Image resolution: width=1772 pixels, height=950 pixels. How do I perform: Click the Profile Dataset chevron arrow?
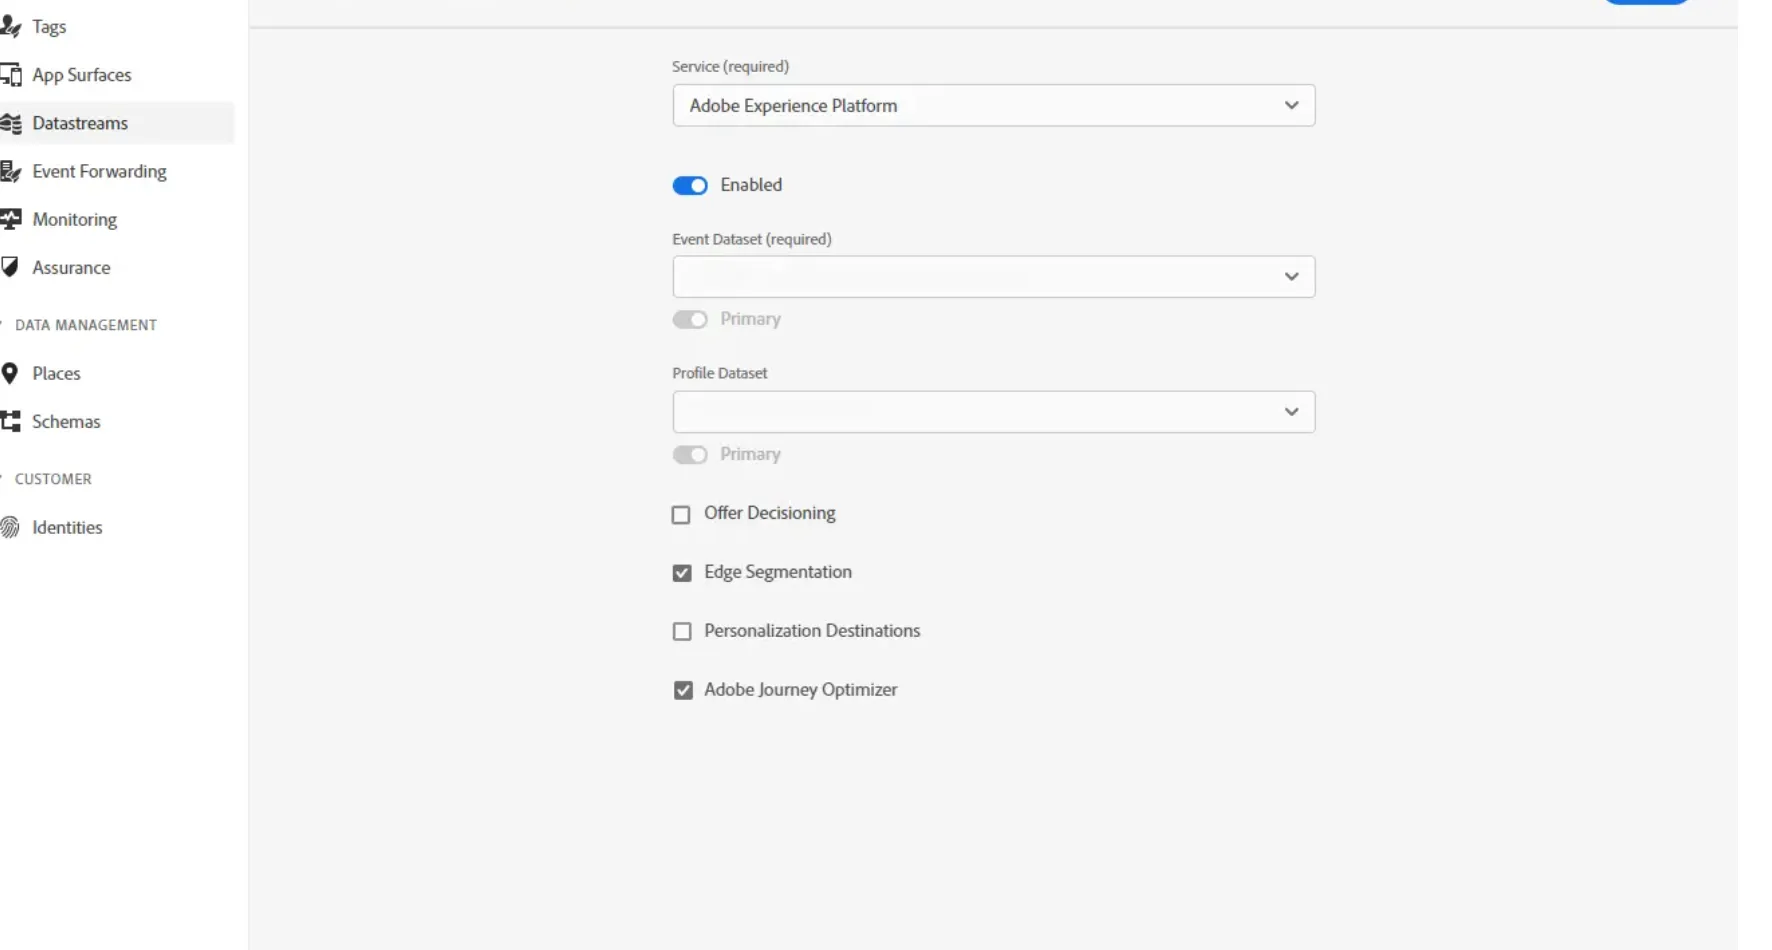[1291, 412]
